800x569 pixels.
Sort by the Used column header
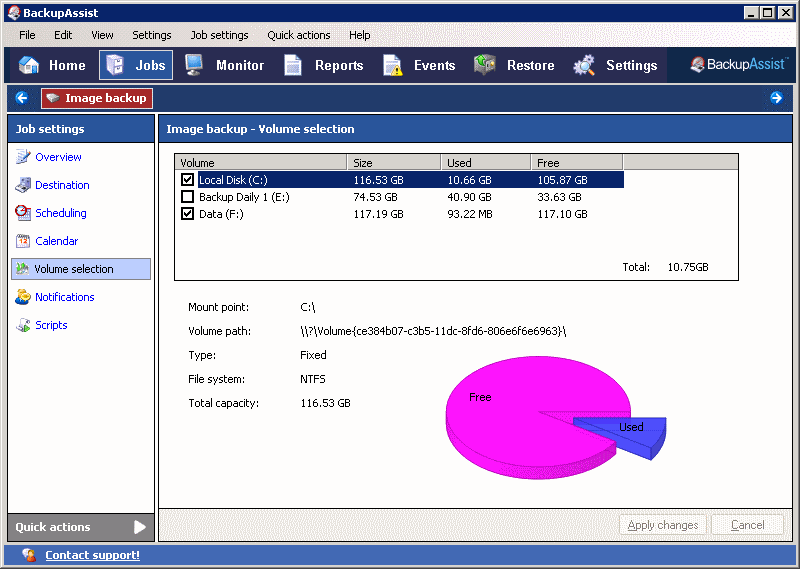point(486,162)
